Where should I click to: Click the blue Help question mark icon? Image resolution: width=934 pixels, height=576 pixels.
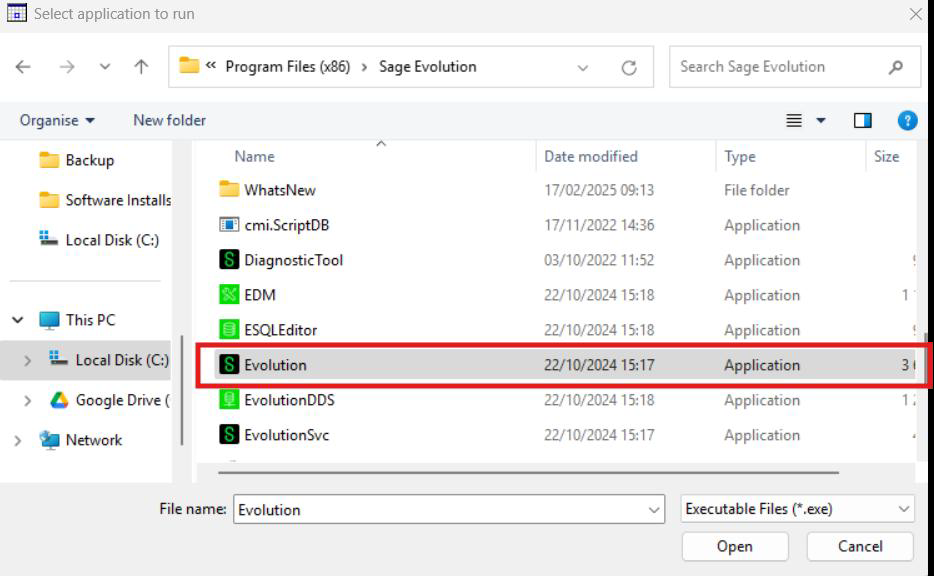pos(907,121)
